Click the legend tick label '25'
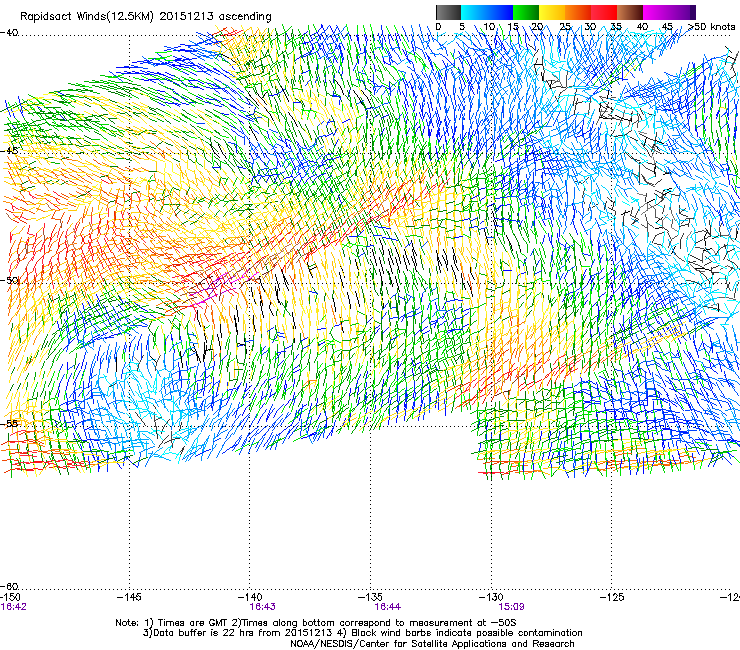This screenshot has height=650, width=740. (x=565, y=27)
